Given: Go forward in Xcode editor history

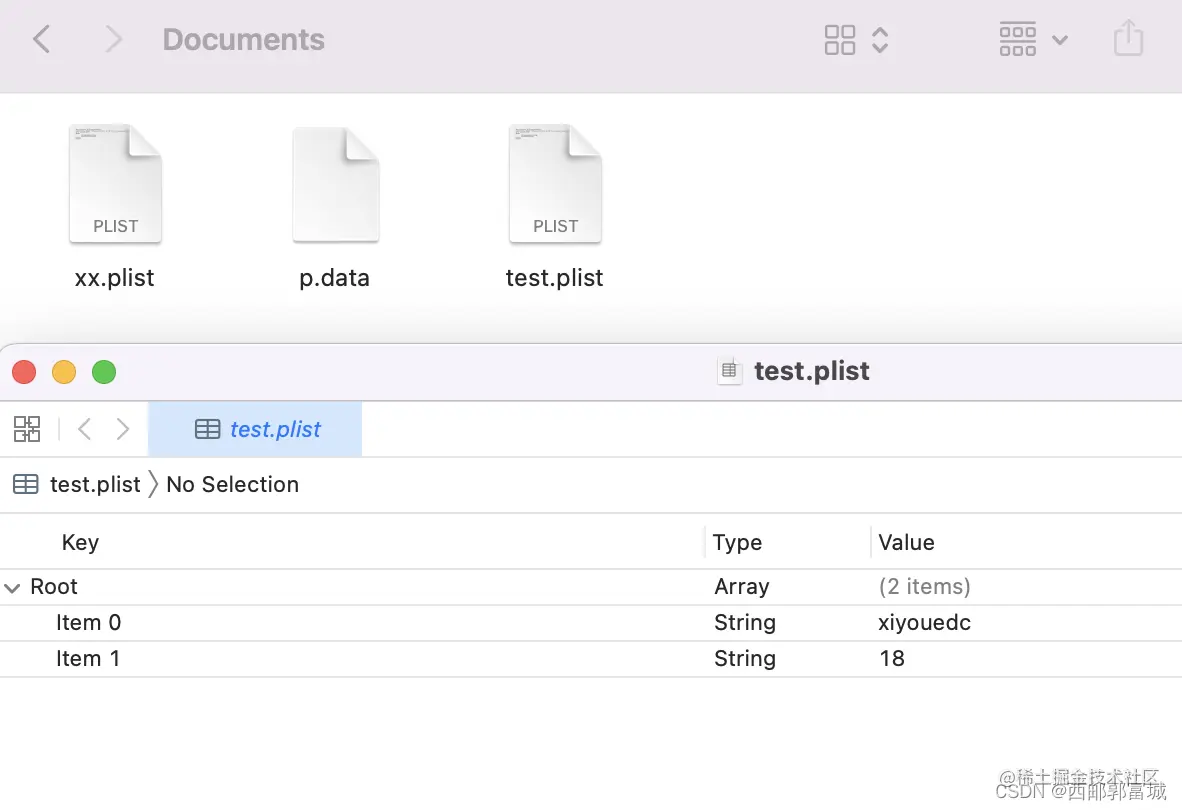Looking at the screenshot, I should pyautogui.click(x=123, y=429).
